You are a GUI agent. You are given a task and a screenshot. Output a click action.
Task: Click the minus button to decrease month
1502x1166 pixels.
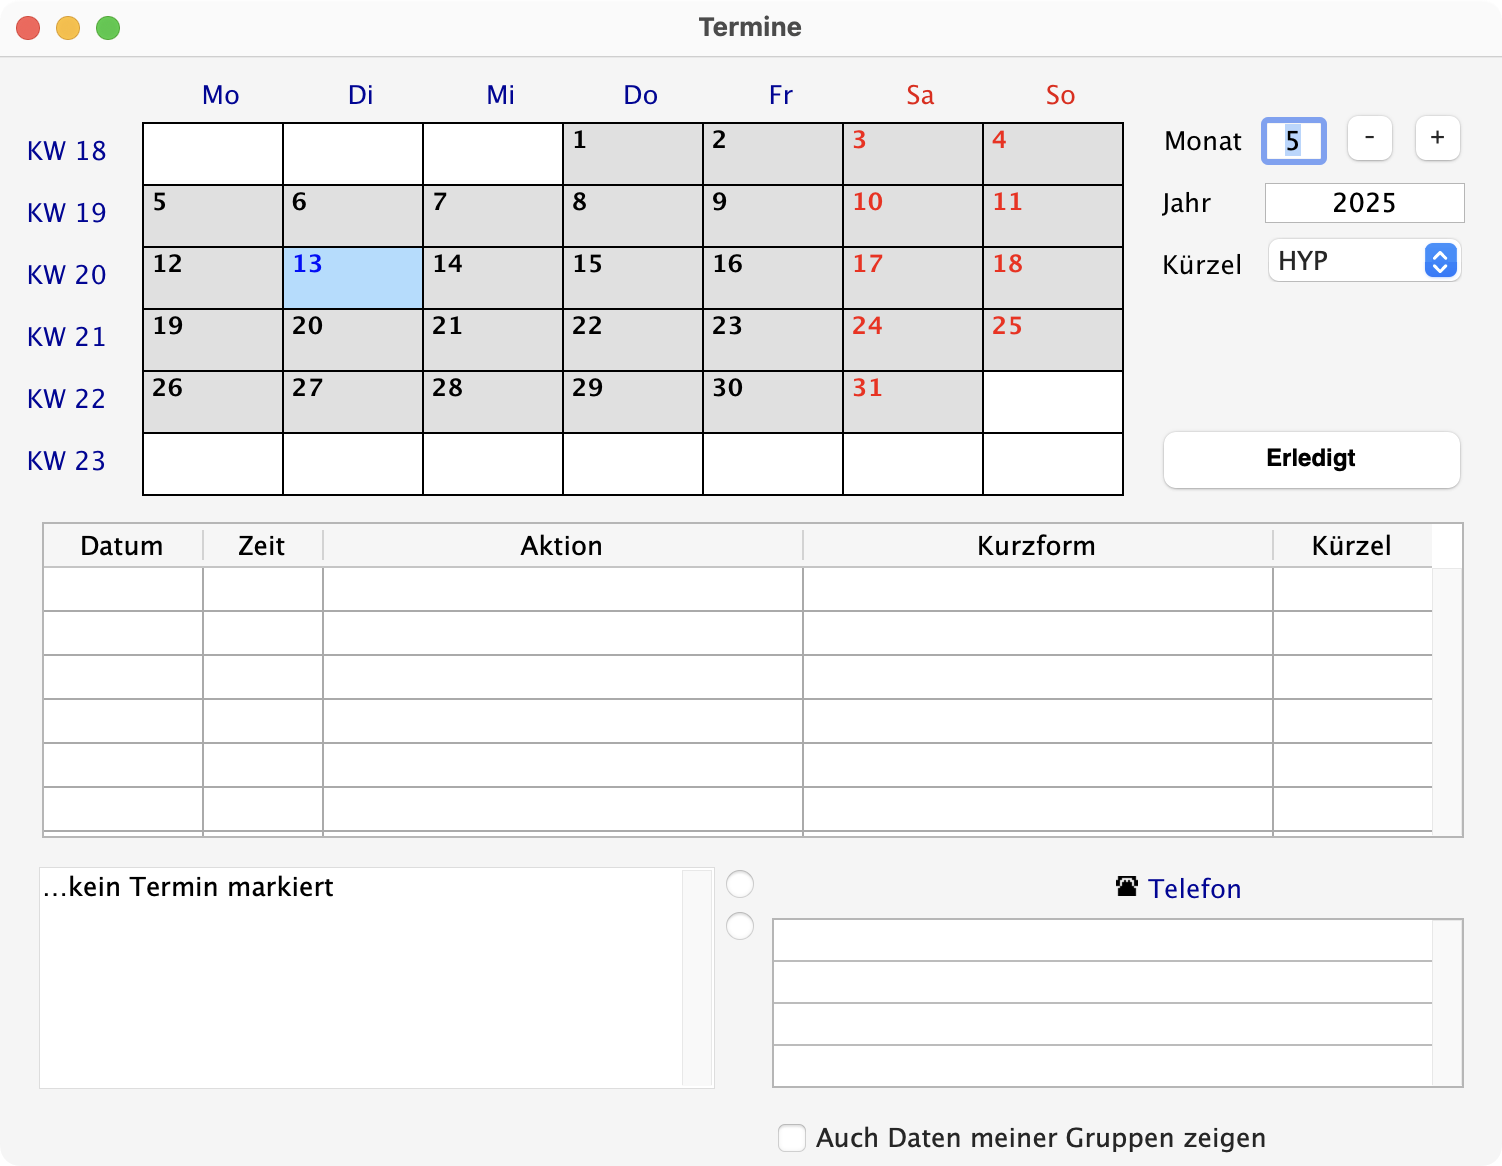[1369, 138]
